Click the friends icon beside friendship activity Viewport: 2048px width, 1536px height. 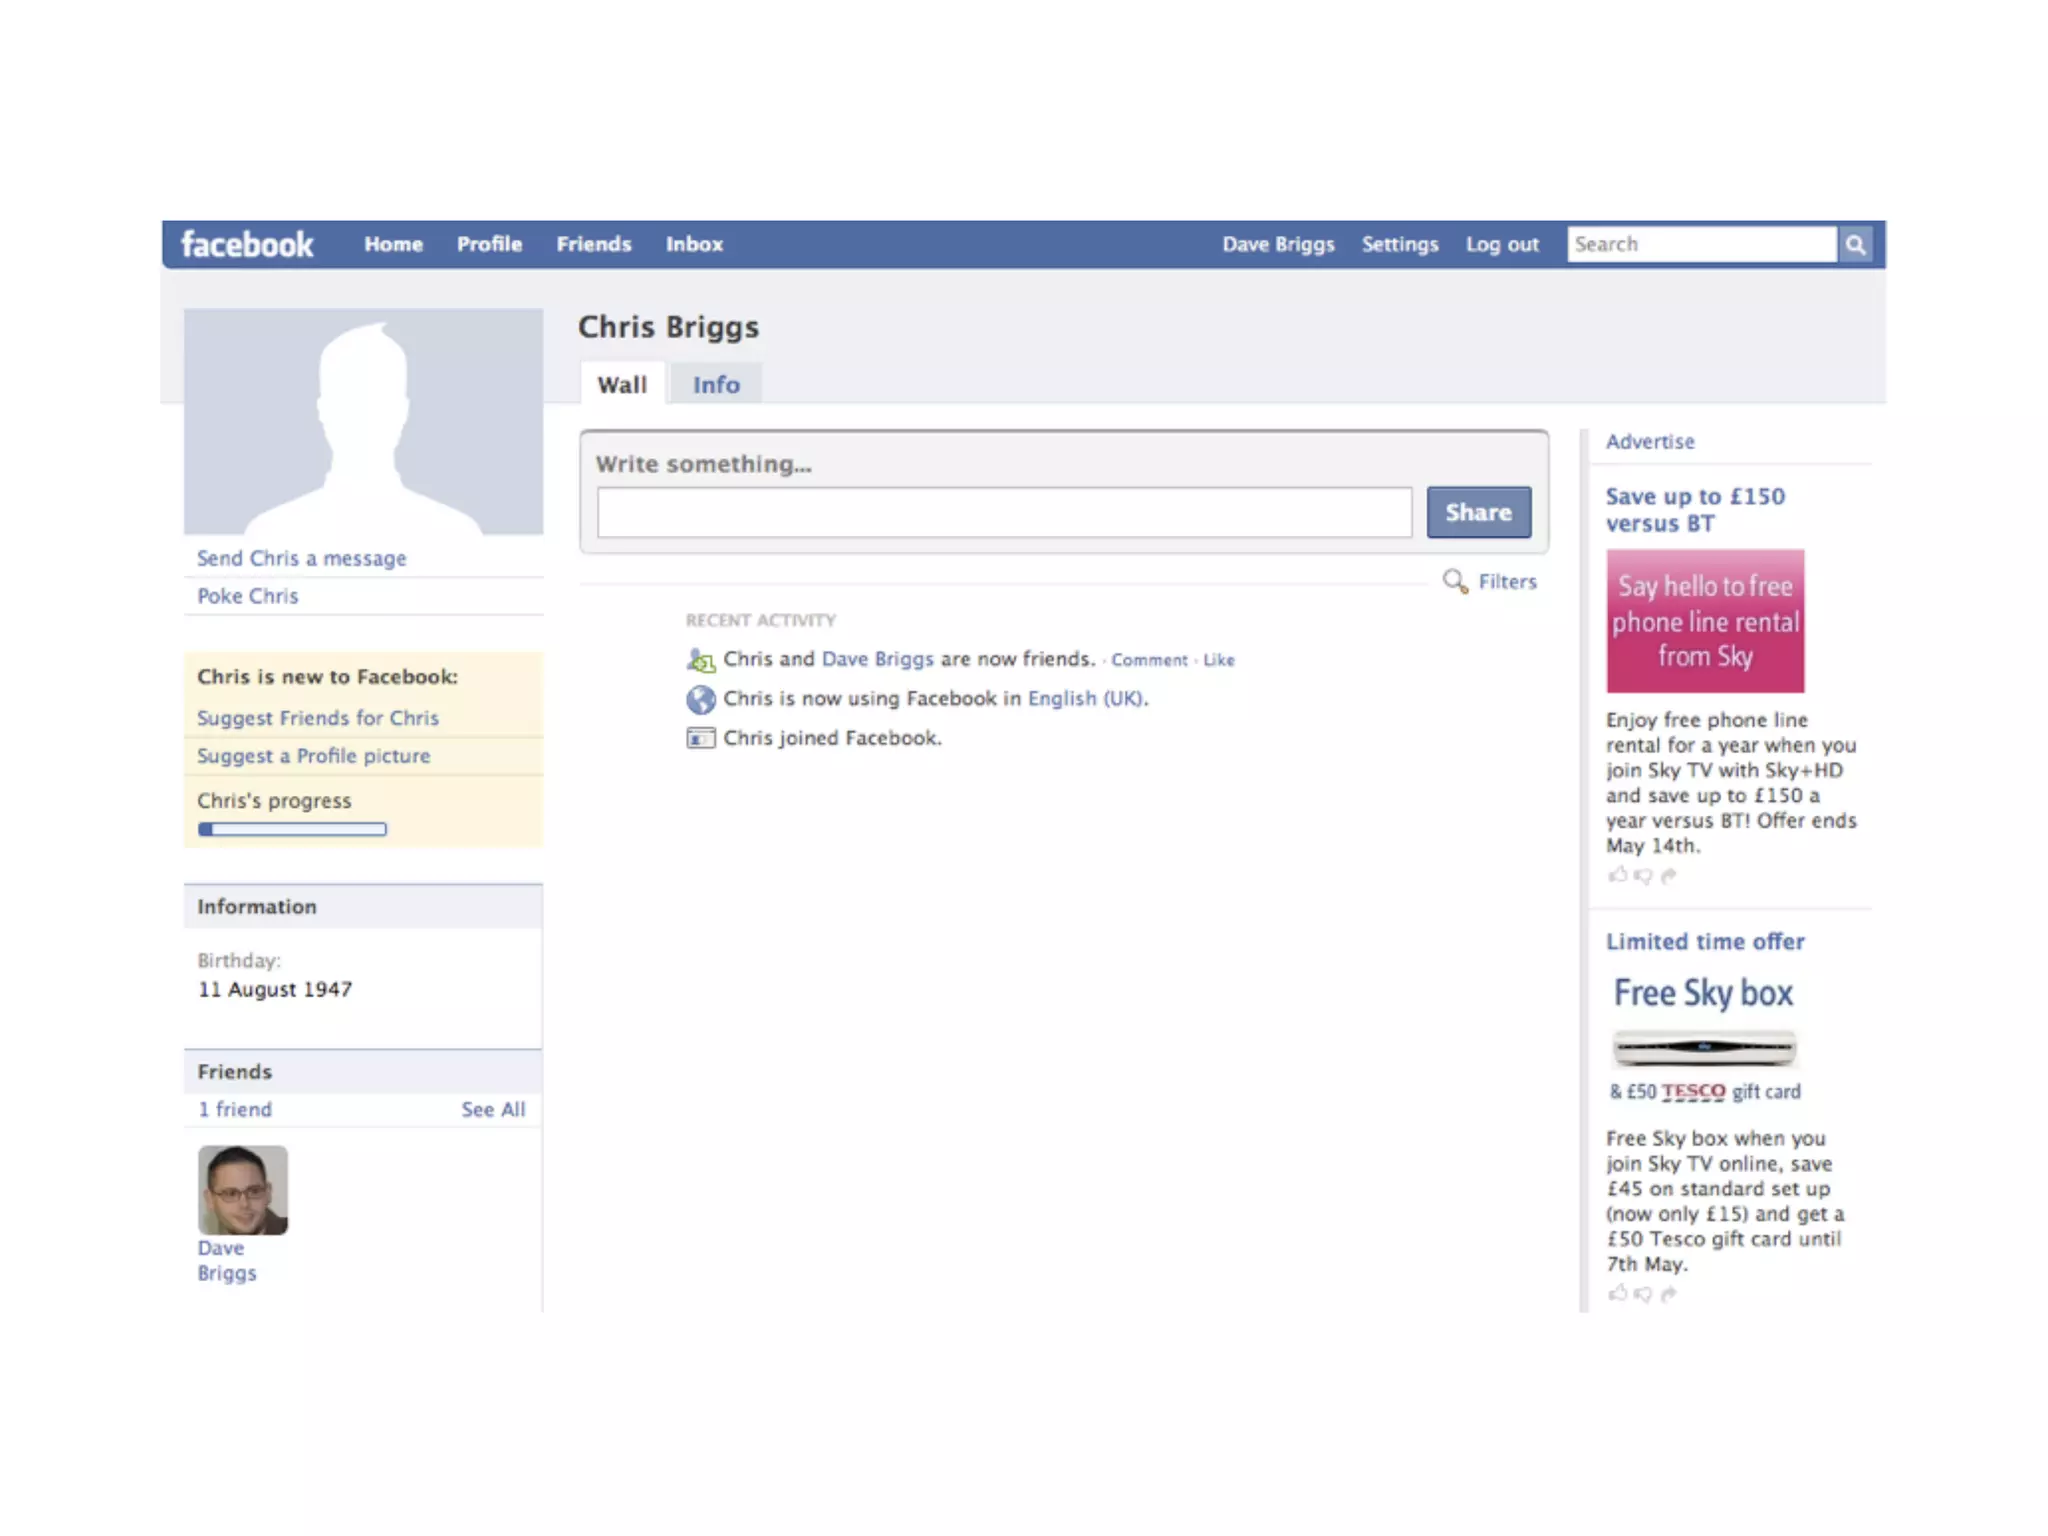(700, 660)
